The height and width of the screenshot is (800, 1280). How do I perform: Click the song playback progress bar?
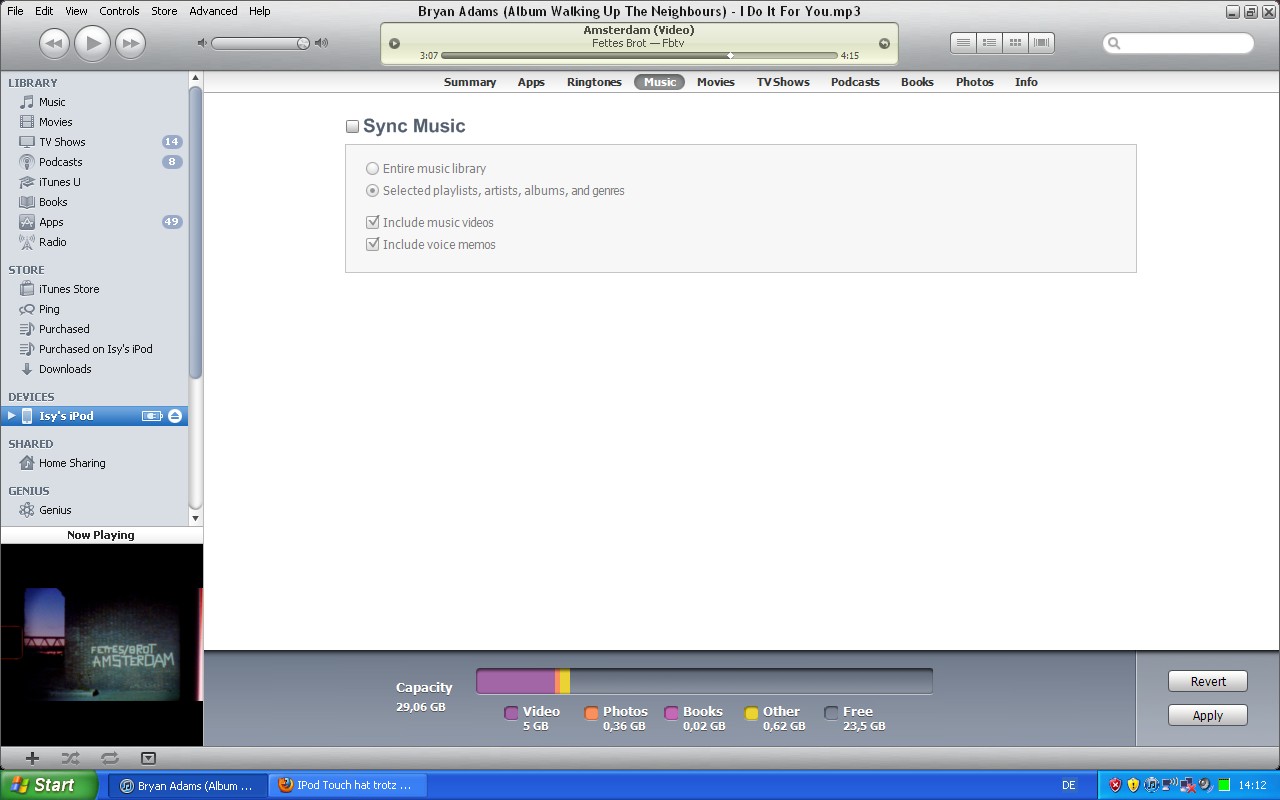coord(639,56)
